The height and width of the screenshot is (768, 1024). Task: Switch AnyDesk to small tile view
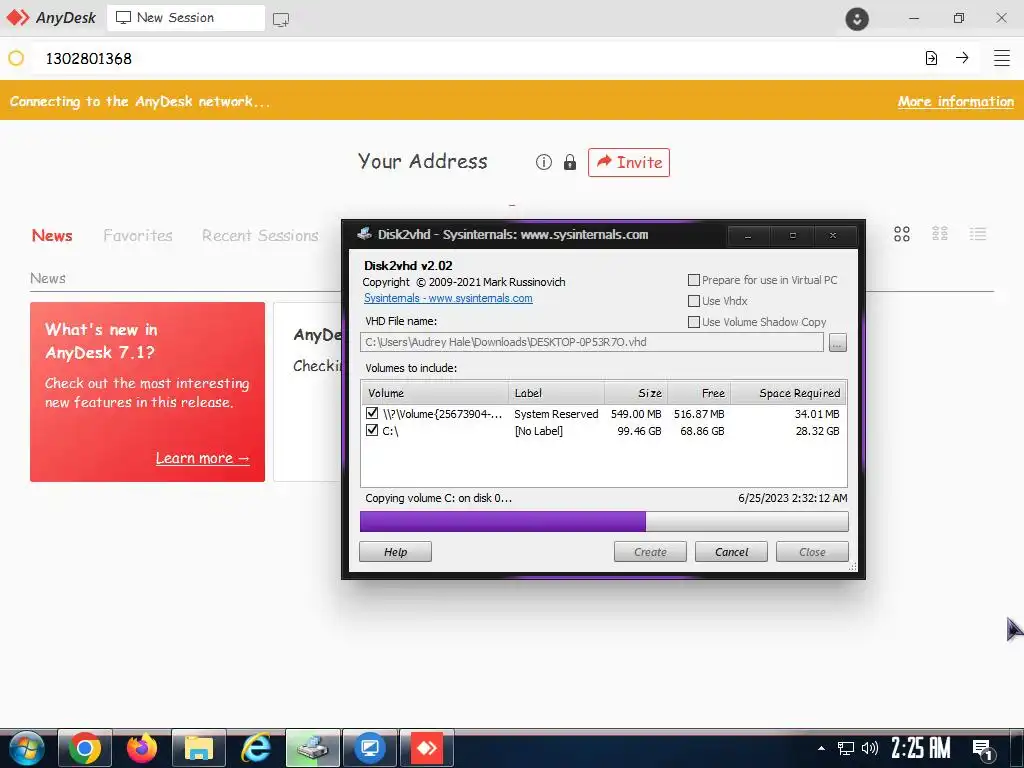pos(940,234)
